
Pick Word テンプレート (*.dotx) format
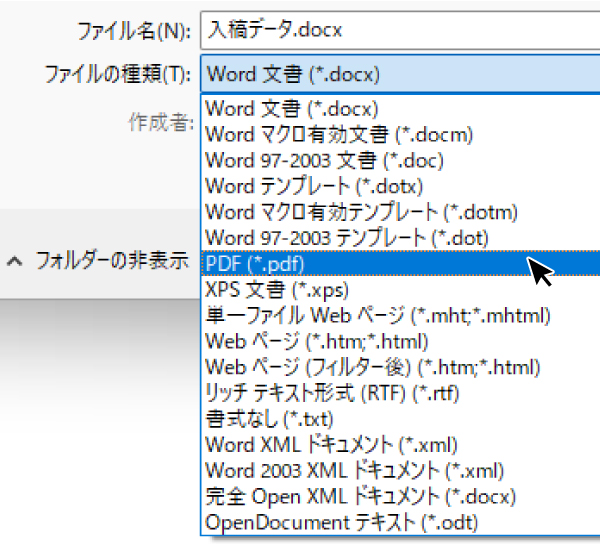pyautogui.click(x=314, y=186)
